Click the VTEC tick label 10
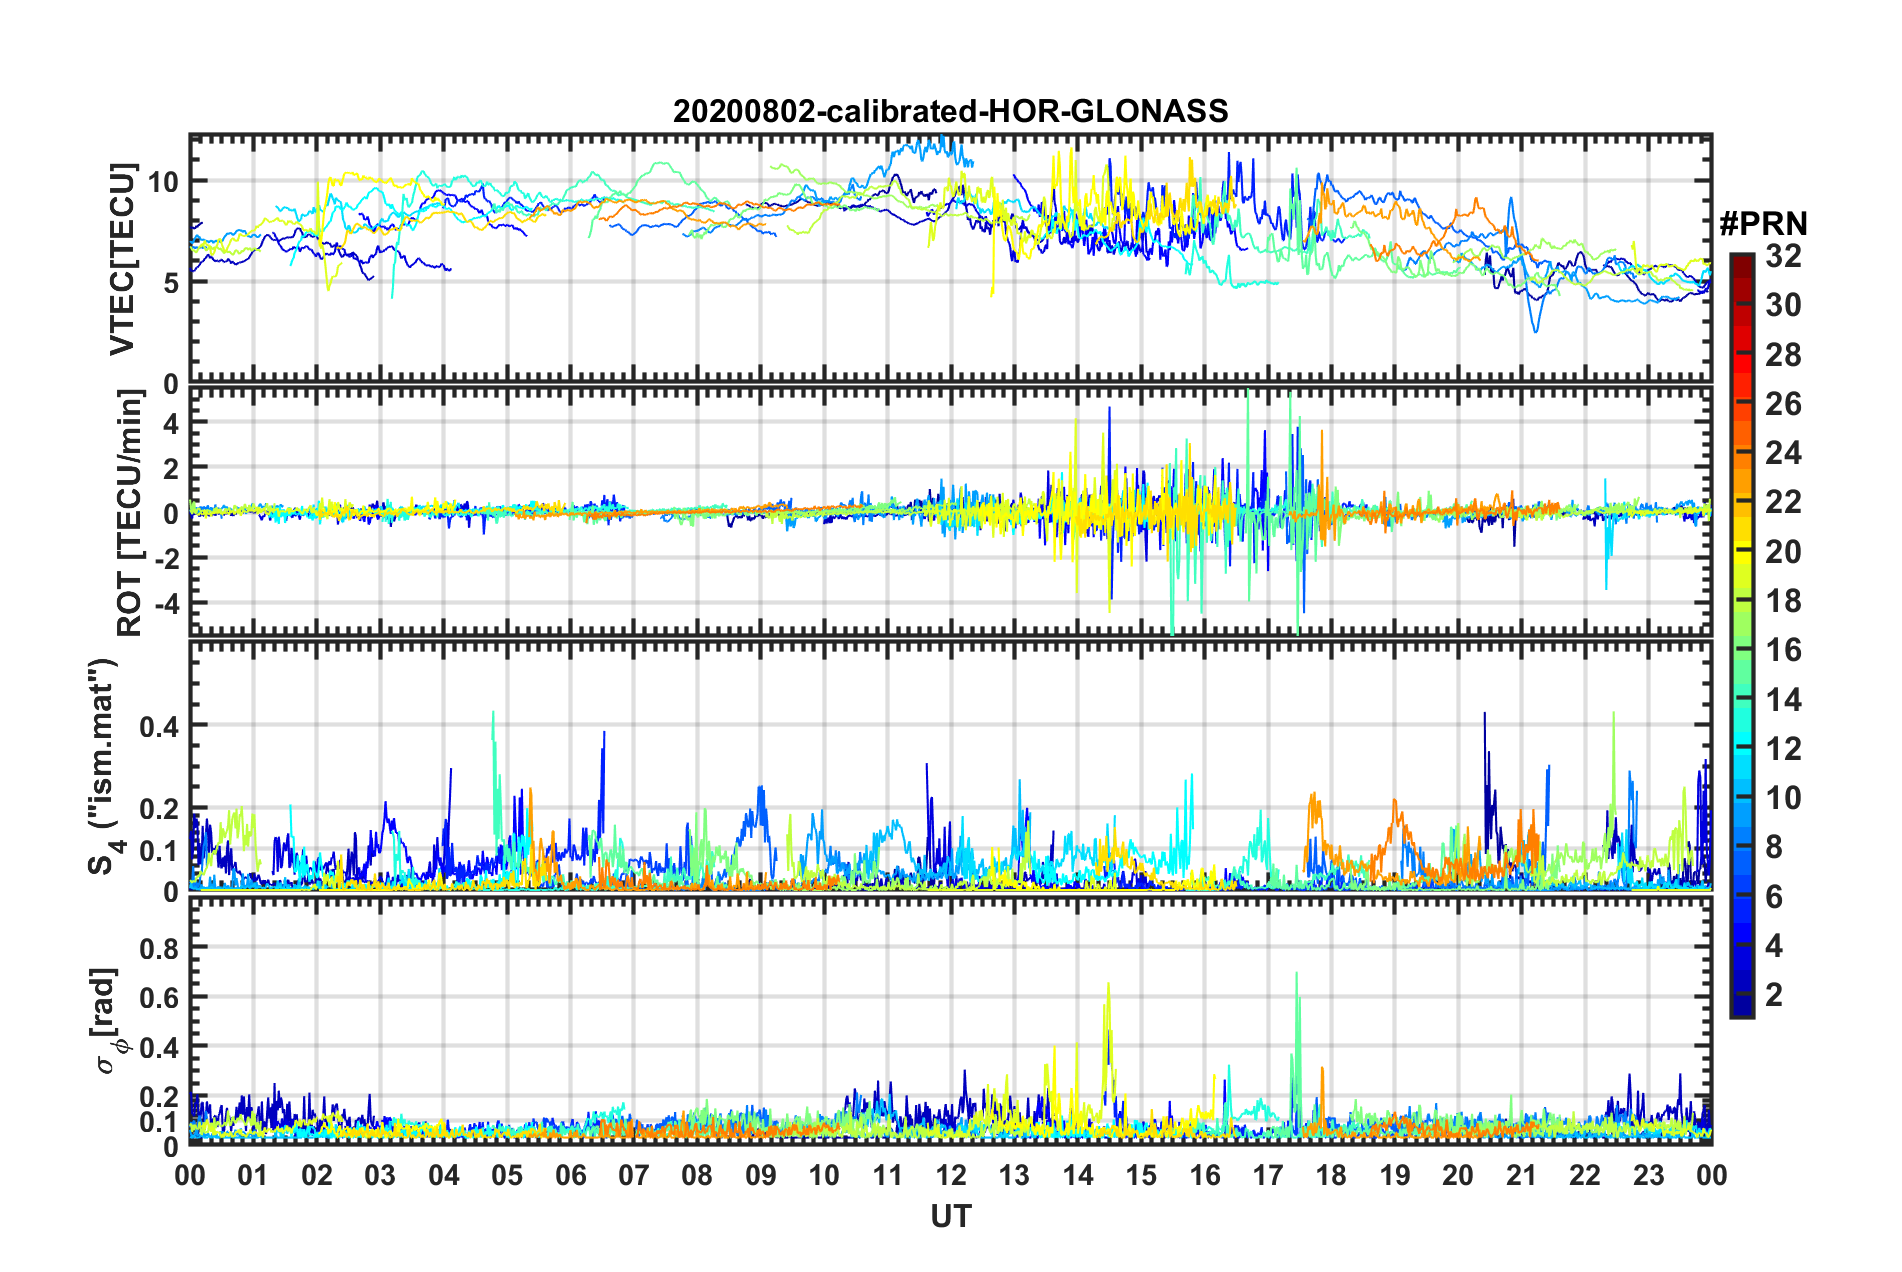Screen dimensions: 1902x1272 (x=163, y=182)
